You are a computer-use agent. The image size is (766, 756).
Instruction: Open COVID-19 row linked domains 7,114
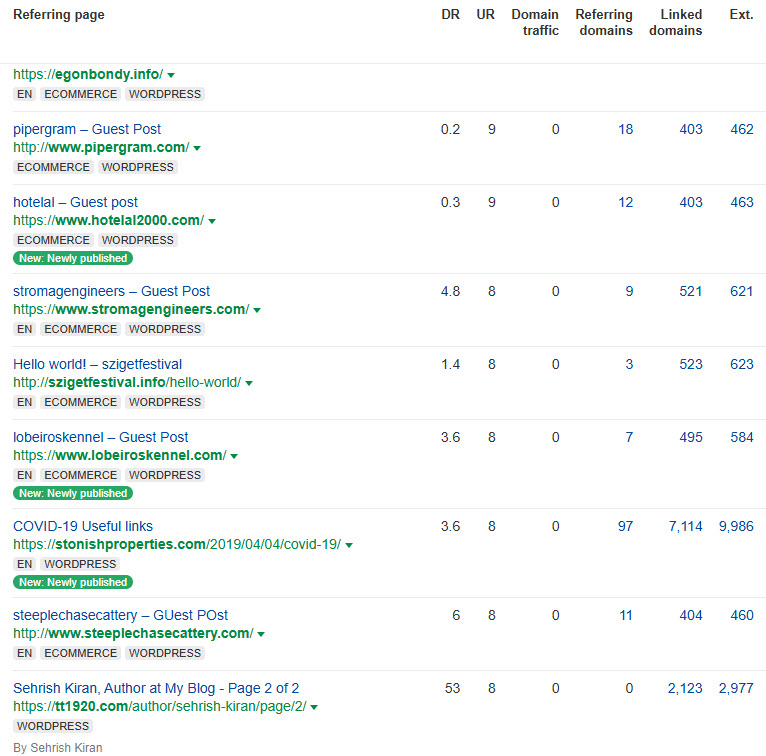pos(685,526)
